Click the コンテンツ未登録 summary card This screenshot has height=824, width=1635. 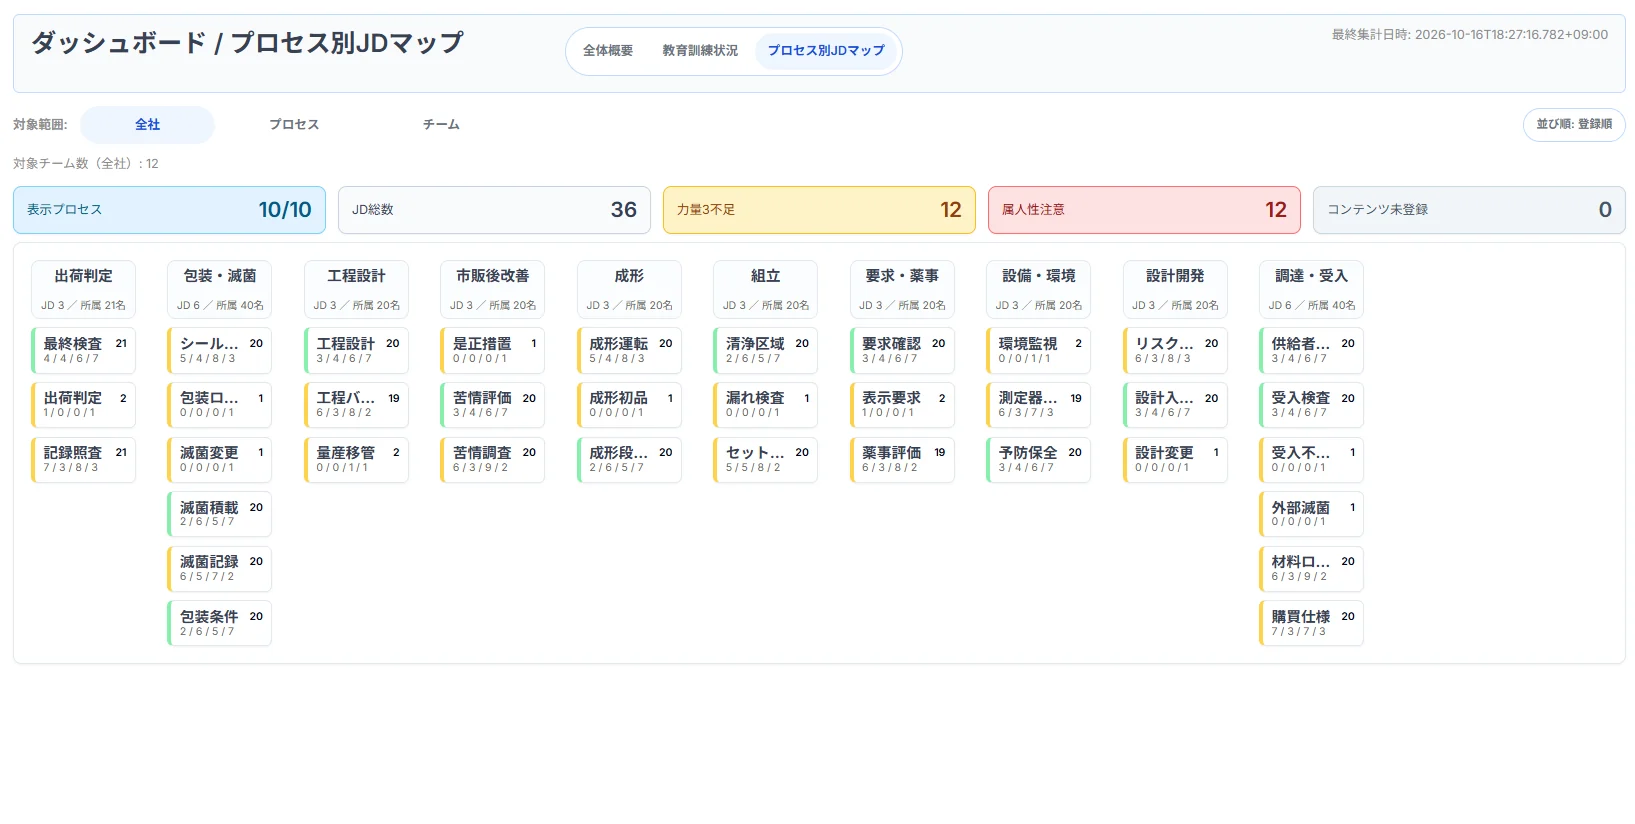point(1469,210)
